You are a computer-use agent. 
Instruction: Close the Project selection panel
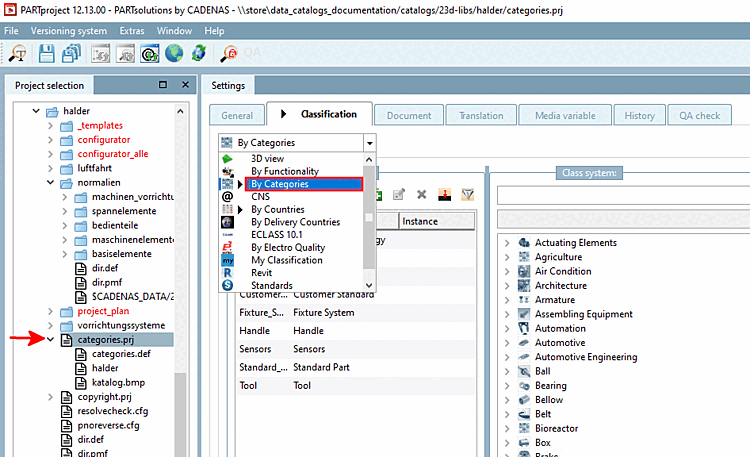186,85
